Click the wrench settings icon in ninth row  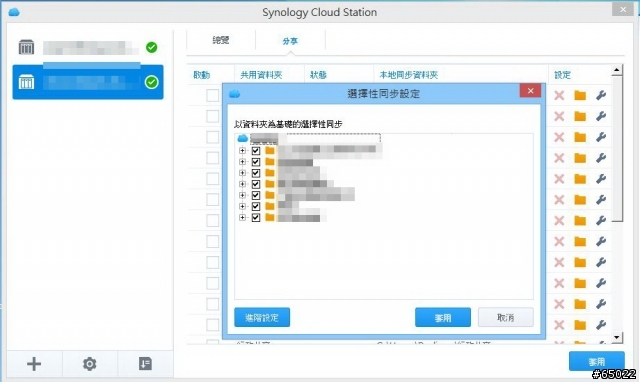601,262
